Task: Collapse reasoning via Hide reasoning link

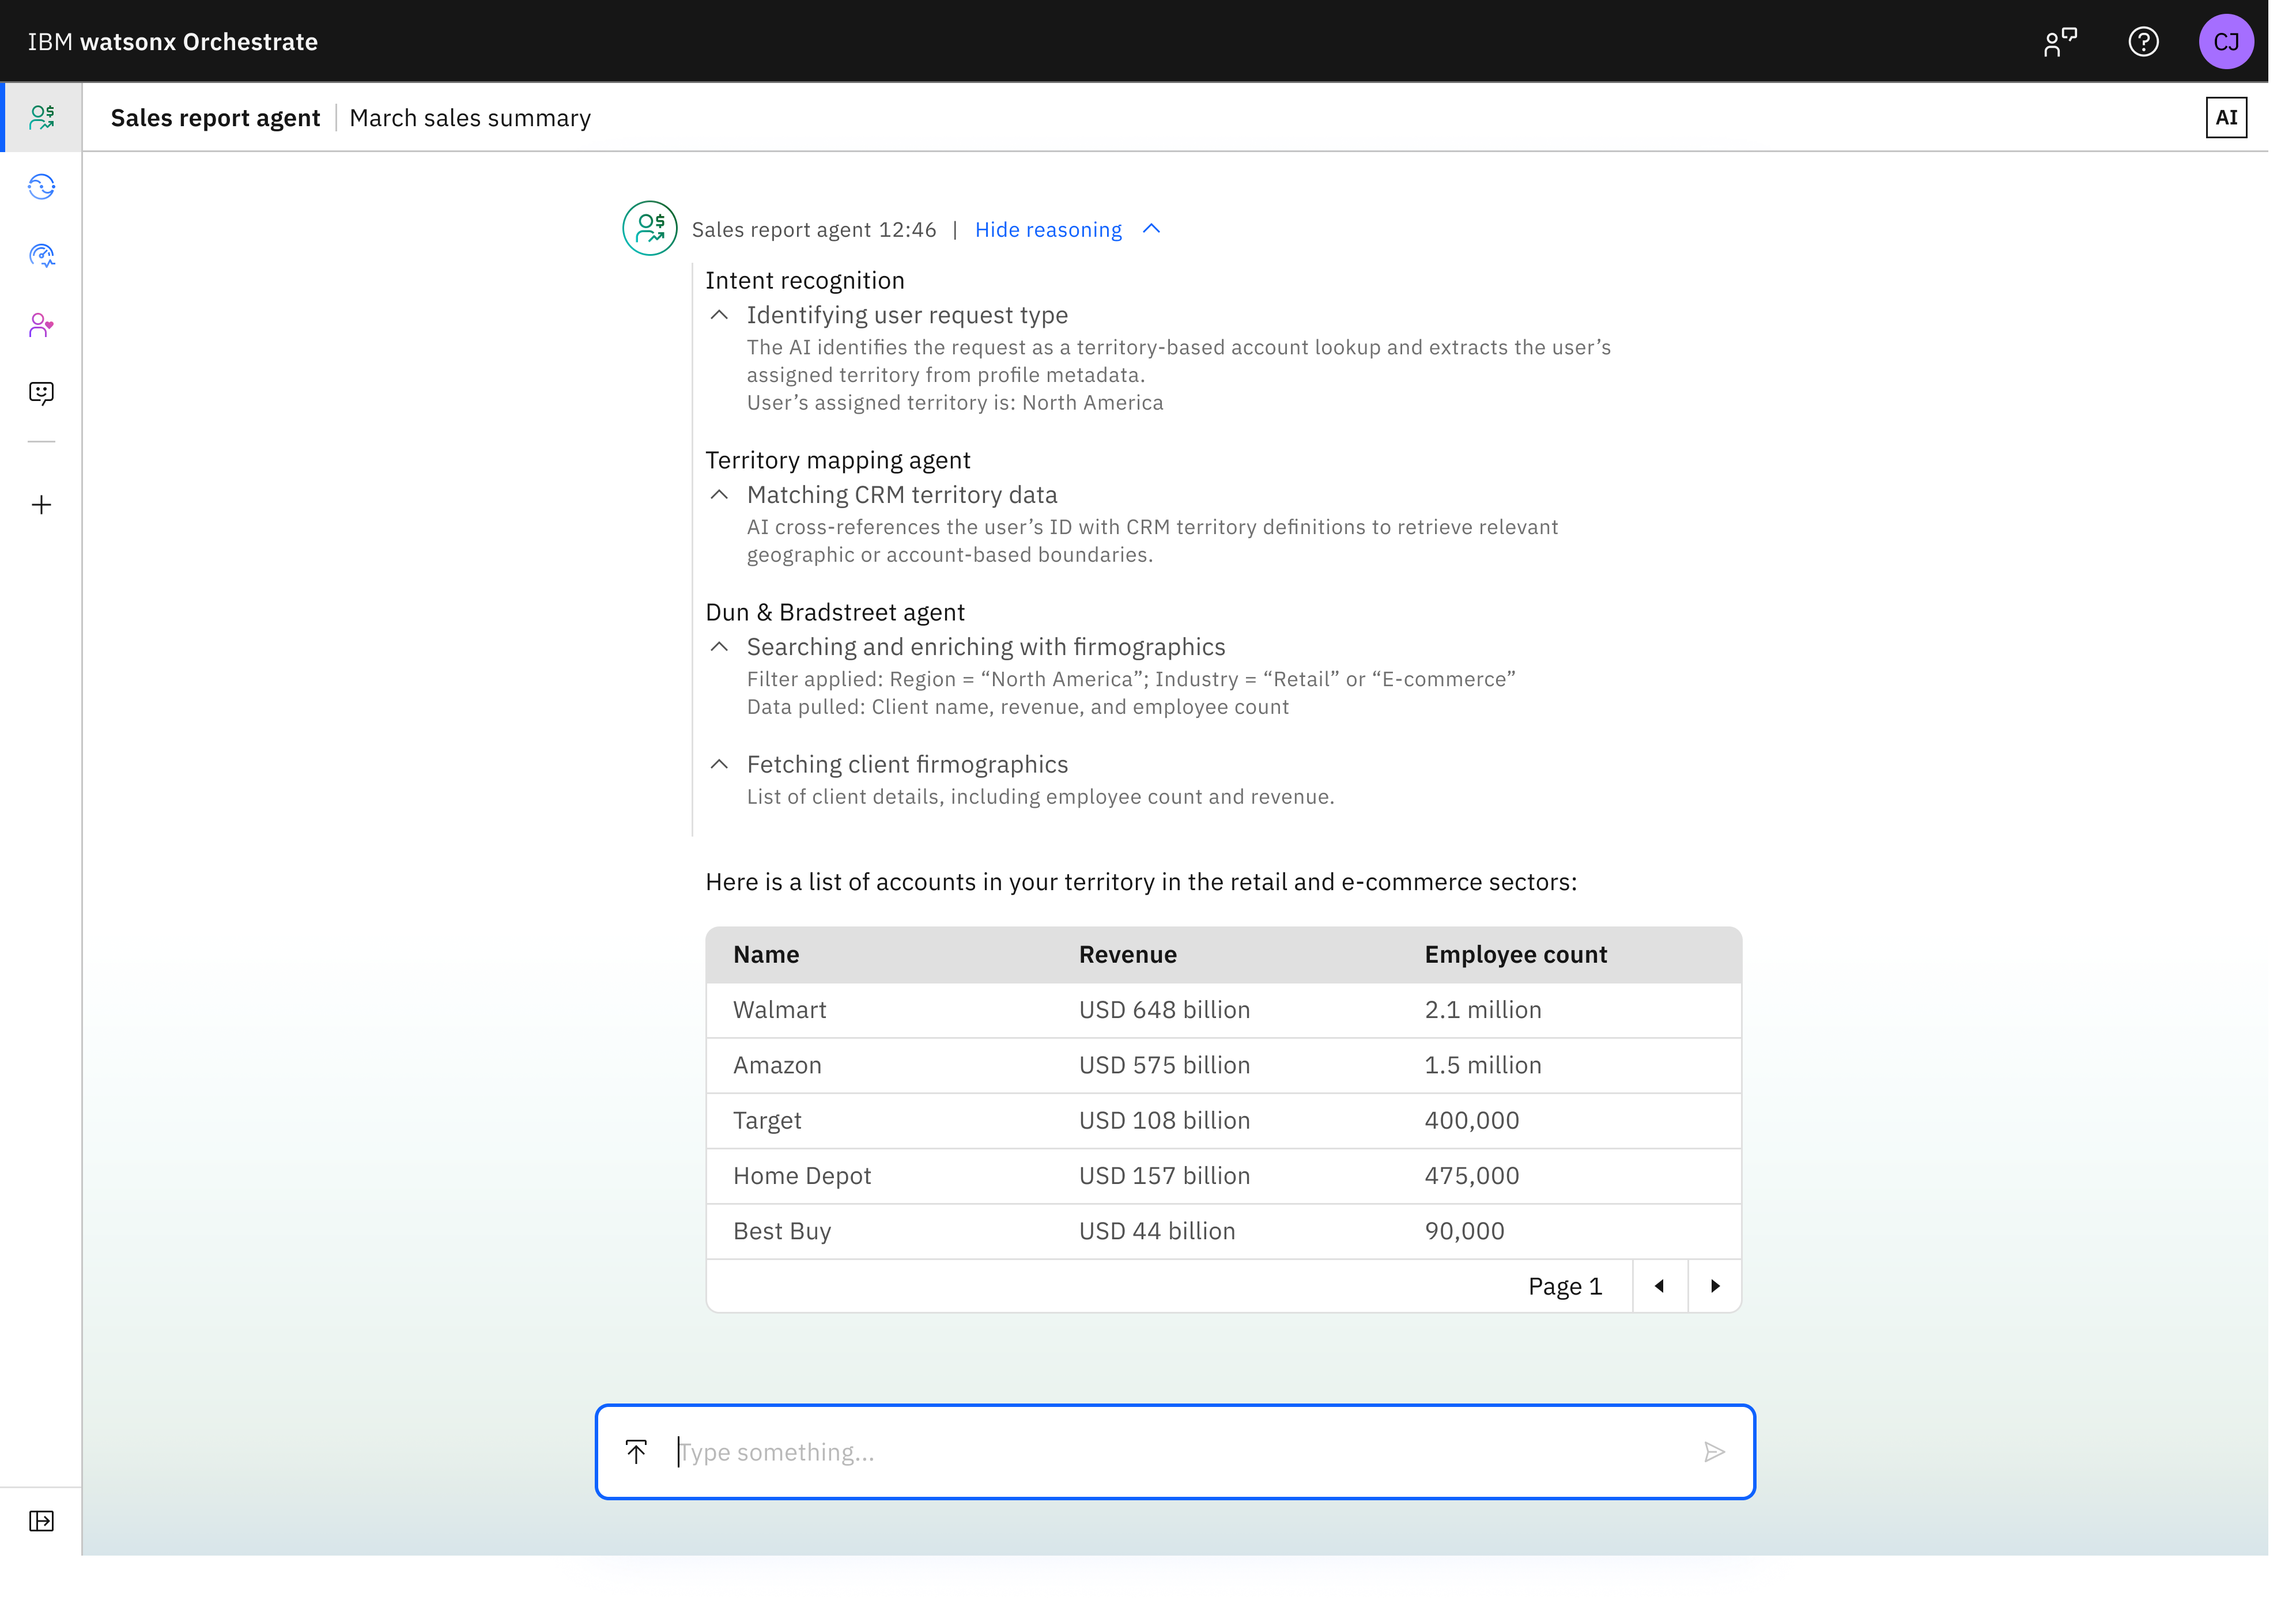Action: [1048, 230]
